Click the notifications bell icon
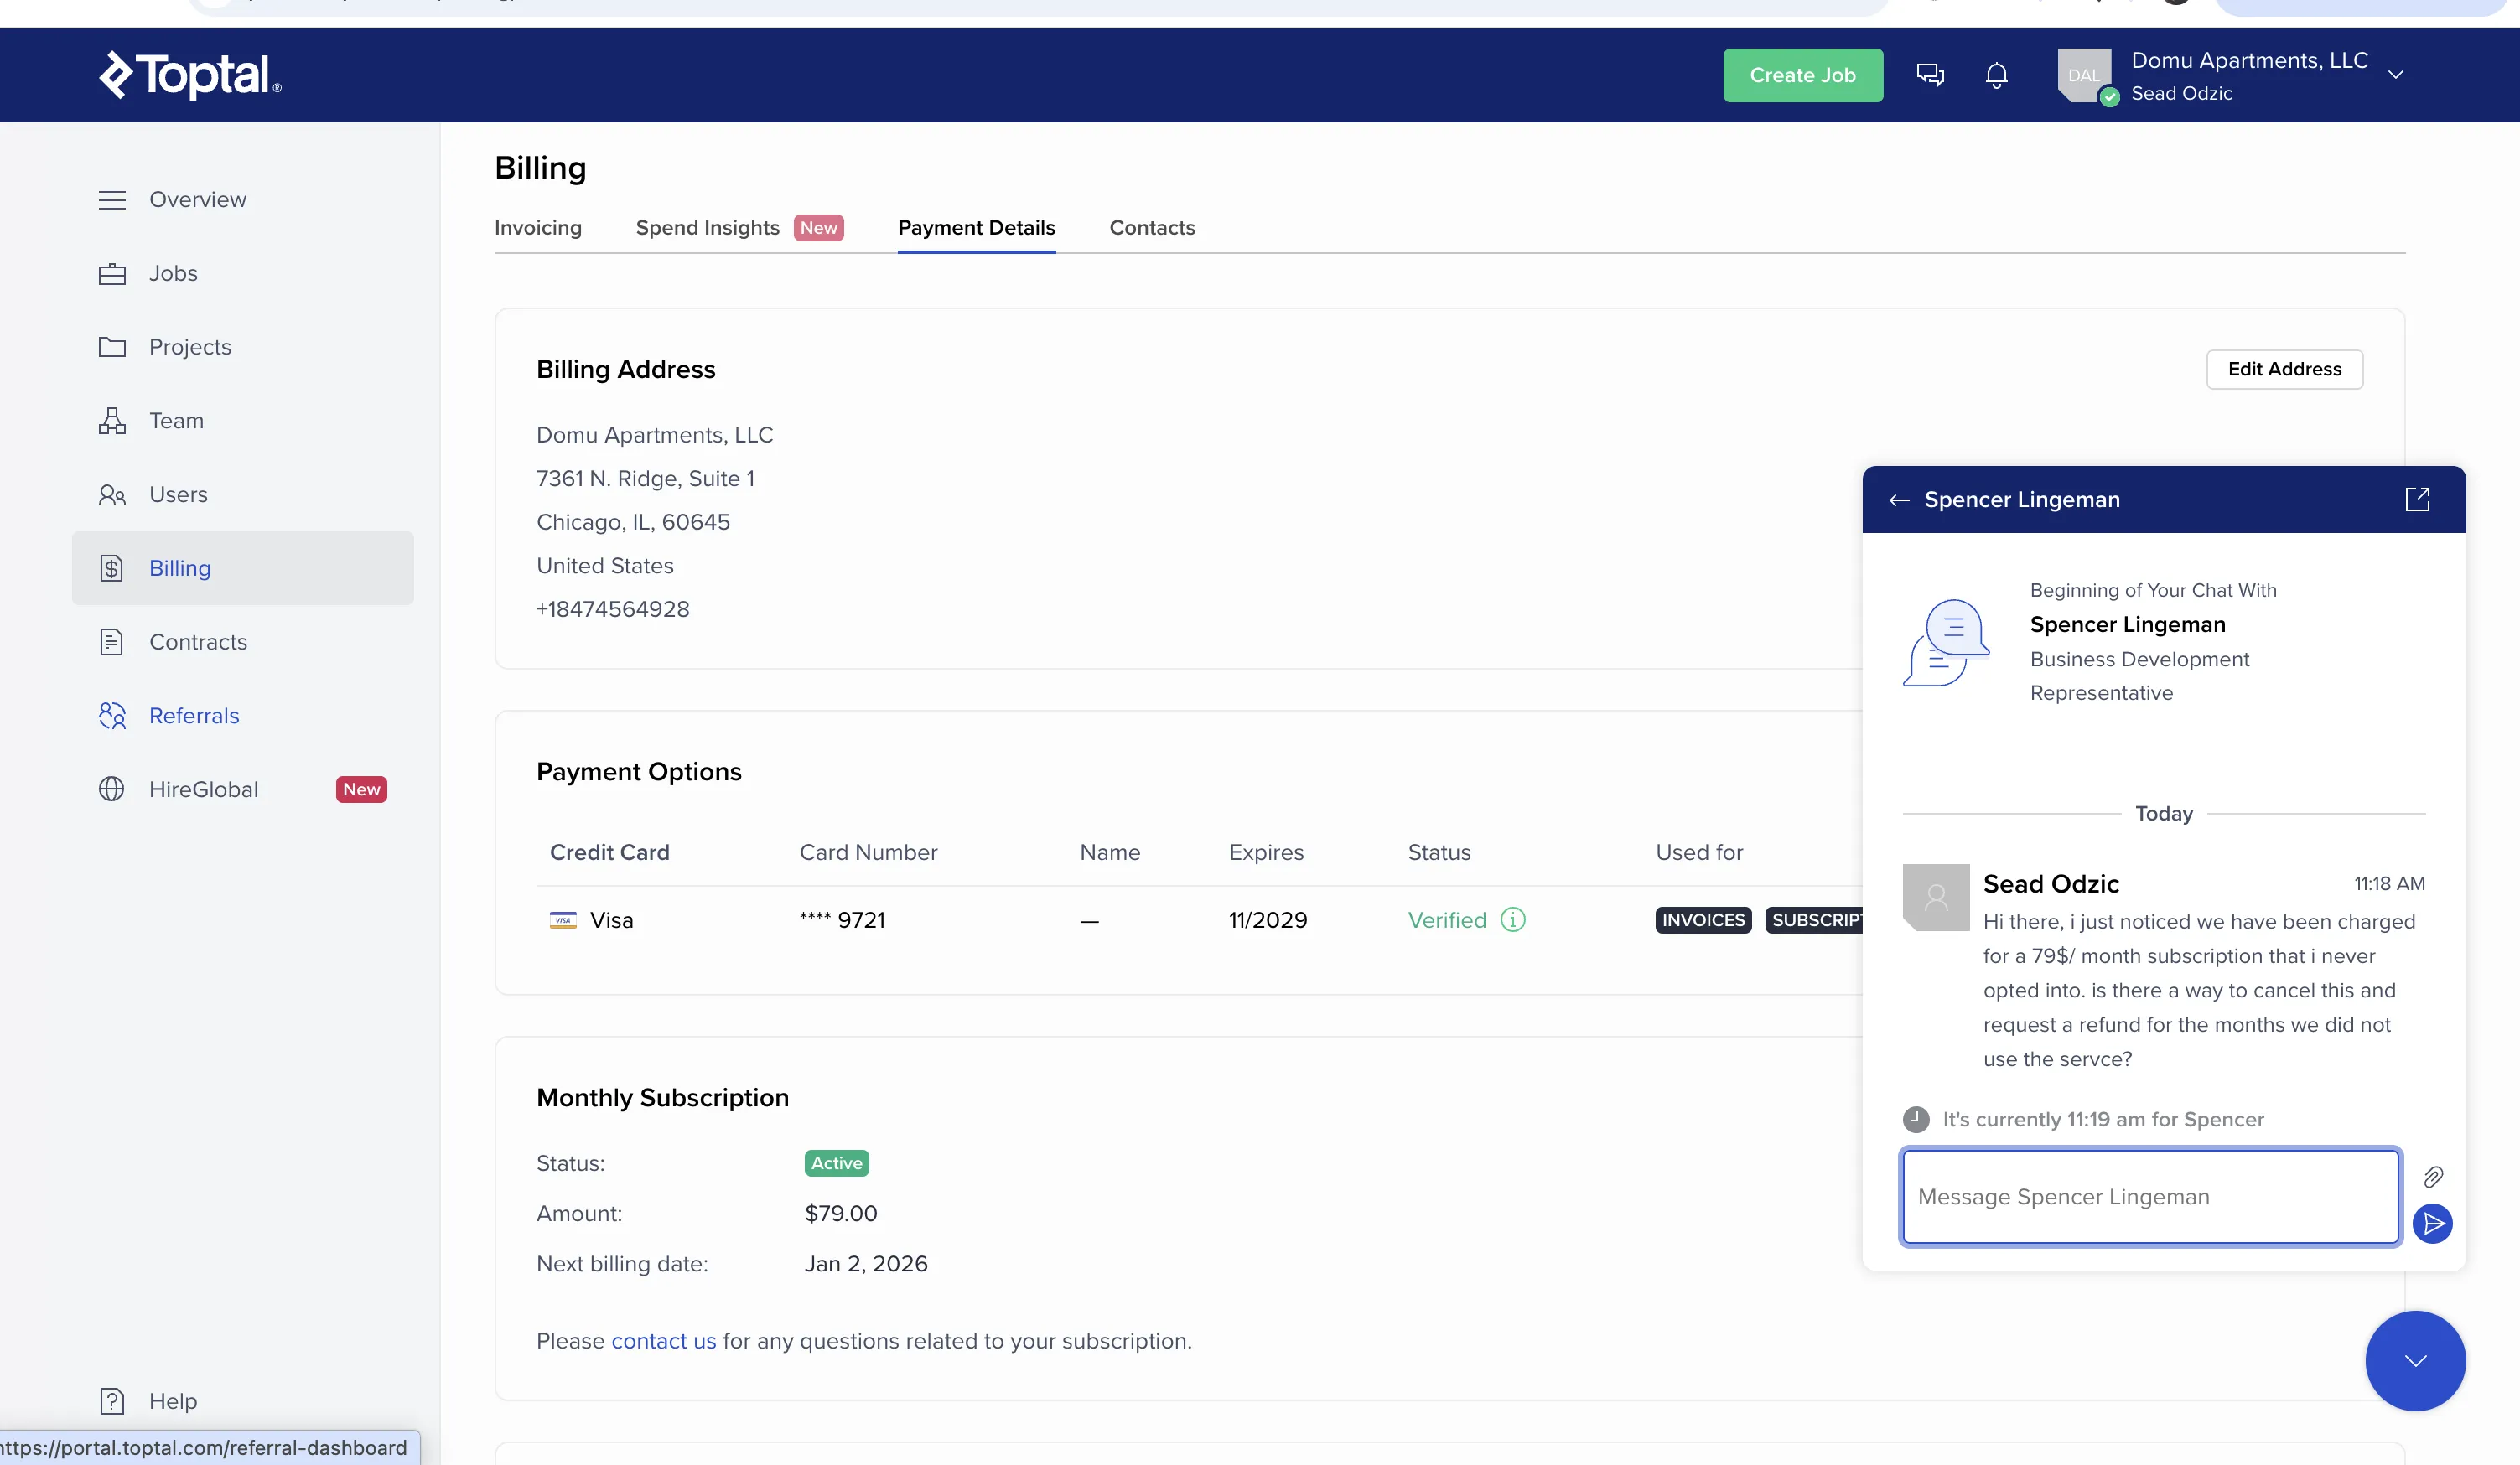2520x1465 pixels. 1996,75
